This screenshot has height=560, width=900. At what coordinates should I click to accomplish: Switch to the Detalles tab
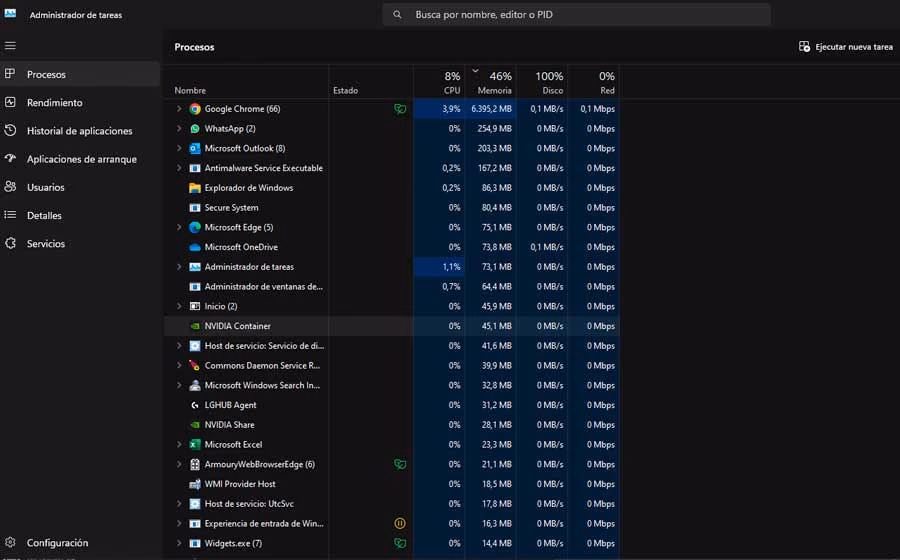coord(80,215)
